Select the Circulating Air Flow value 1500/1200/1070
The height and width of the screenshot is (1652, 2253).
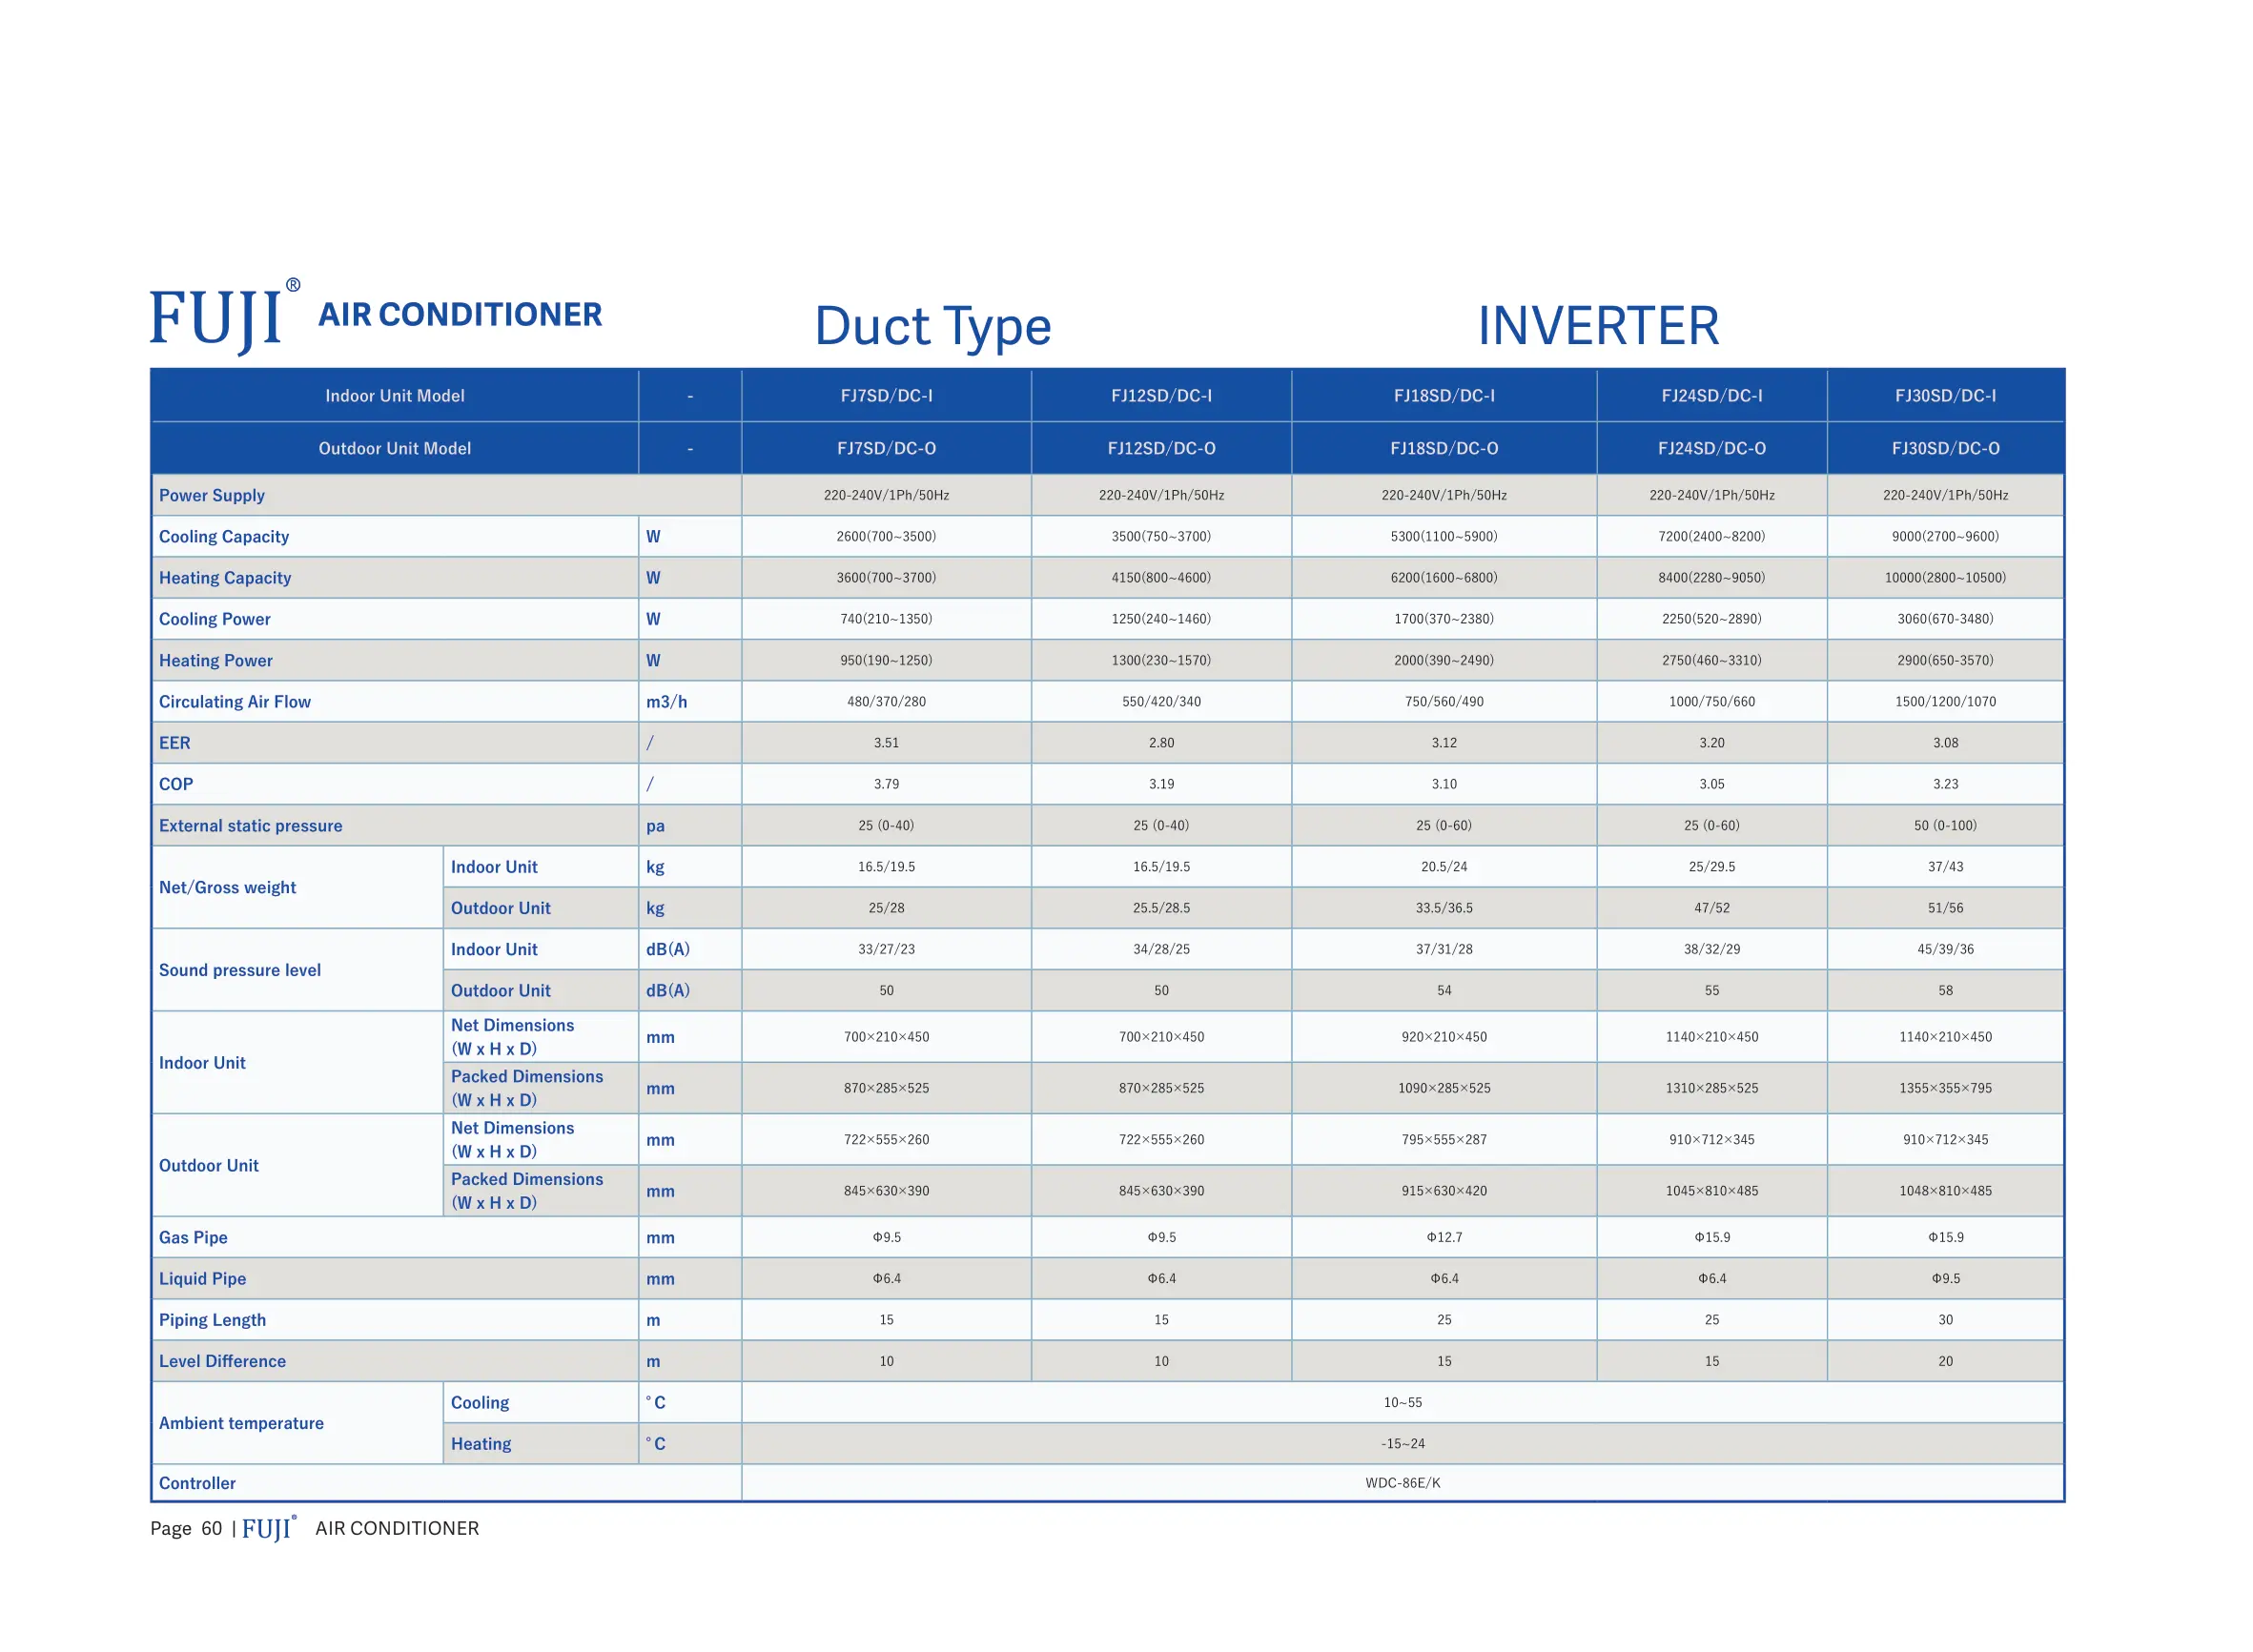(1944, 701)
